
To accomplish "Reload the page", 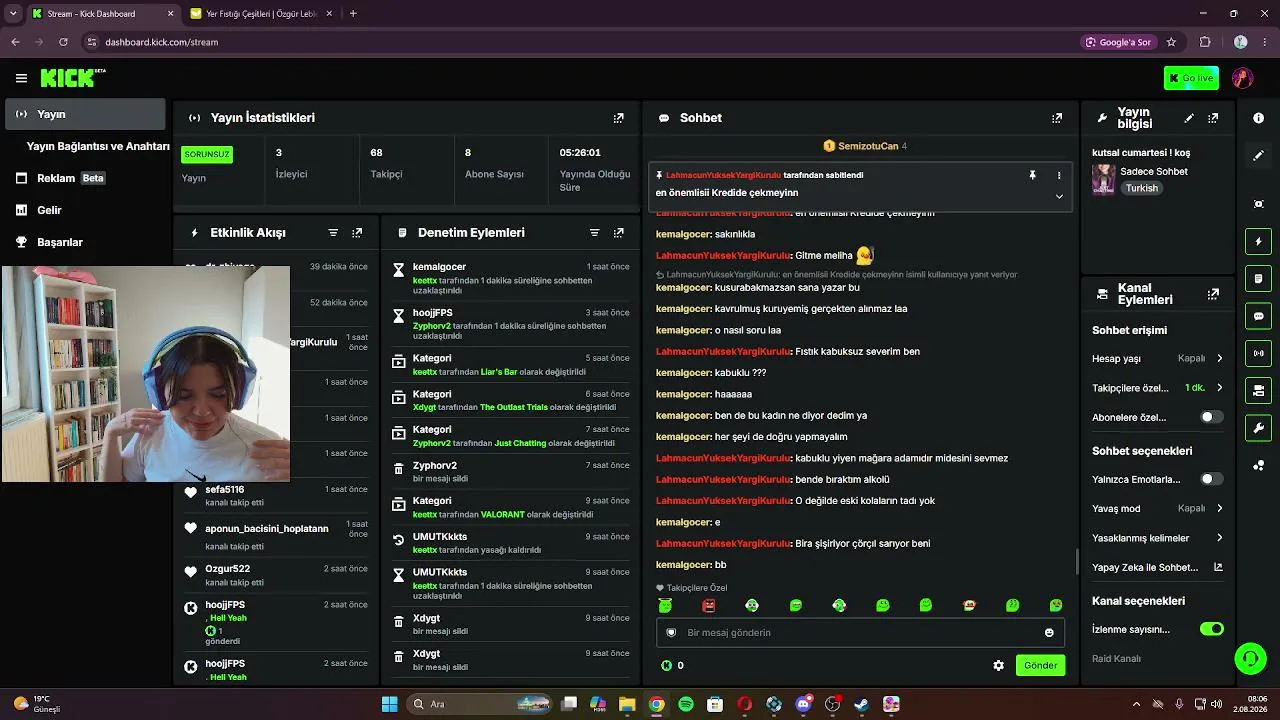I will tap(63, 42).
